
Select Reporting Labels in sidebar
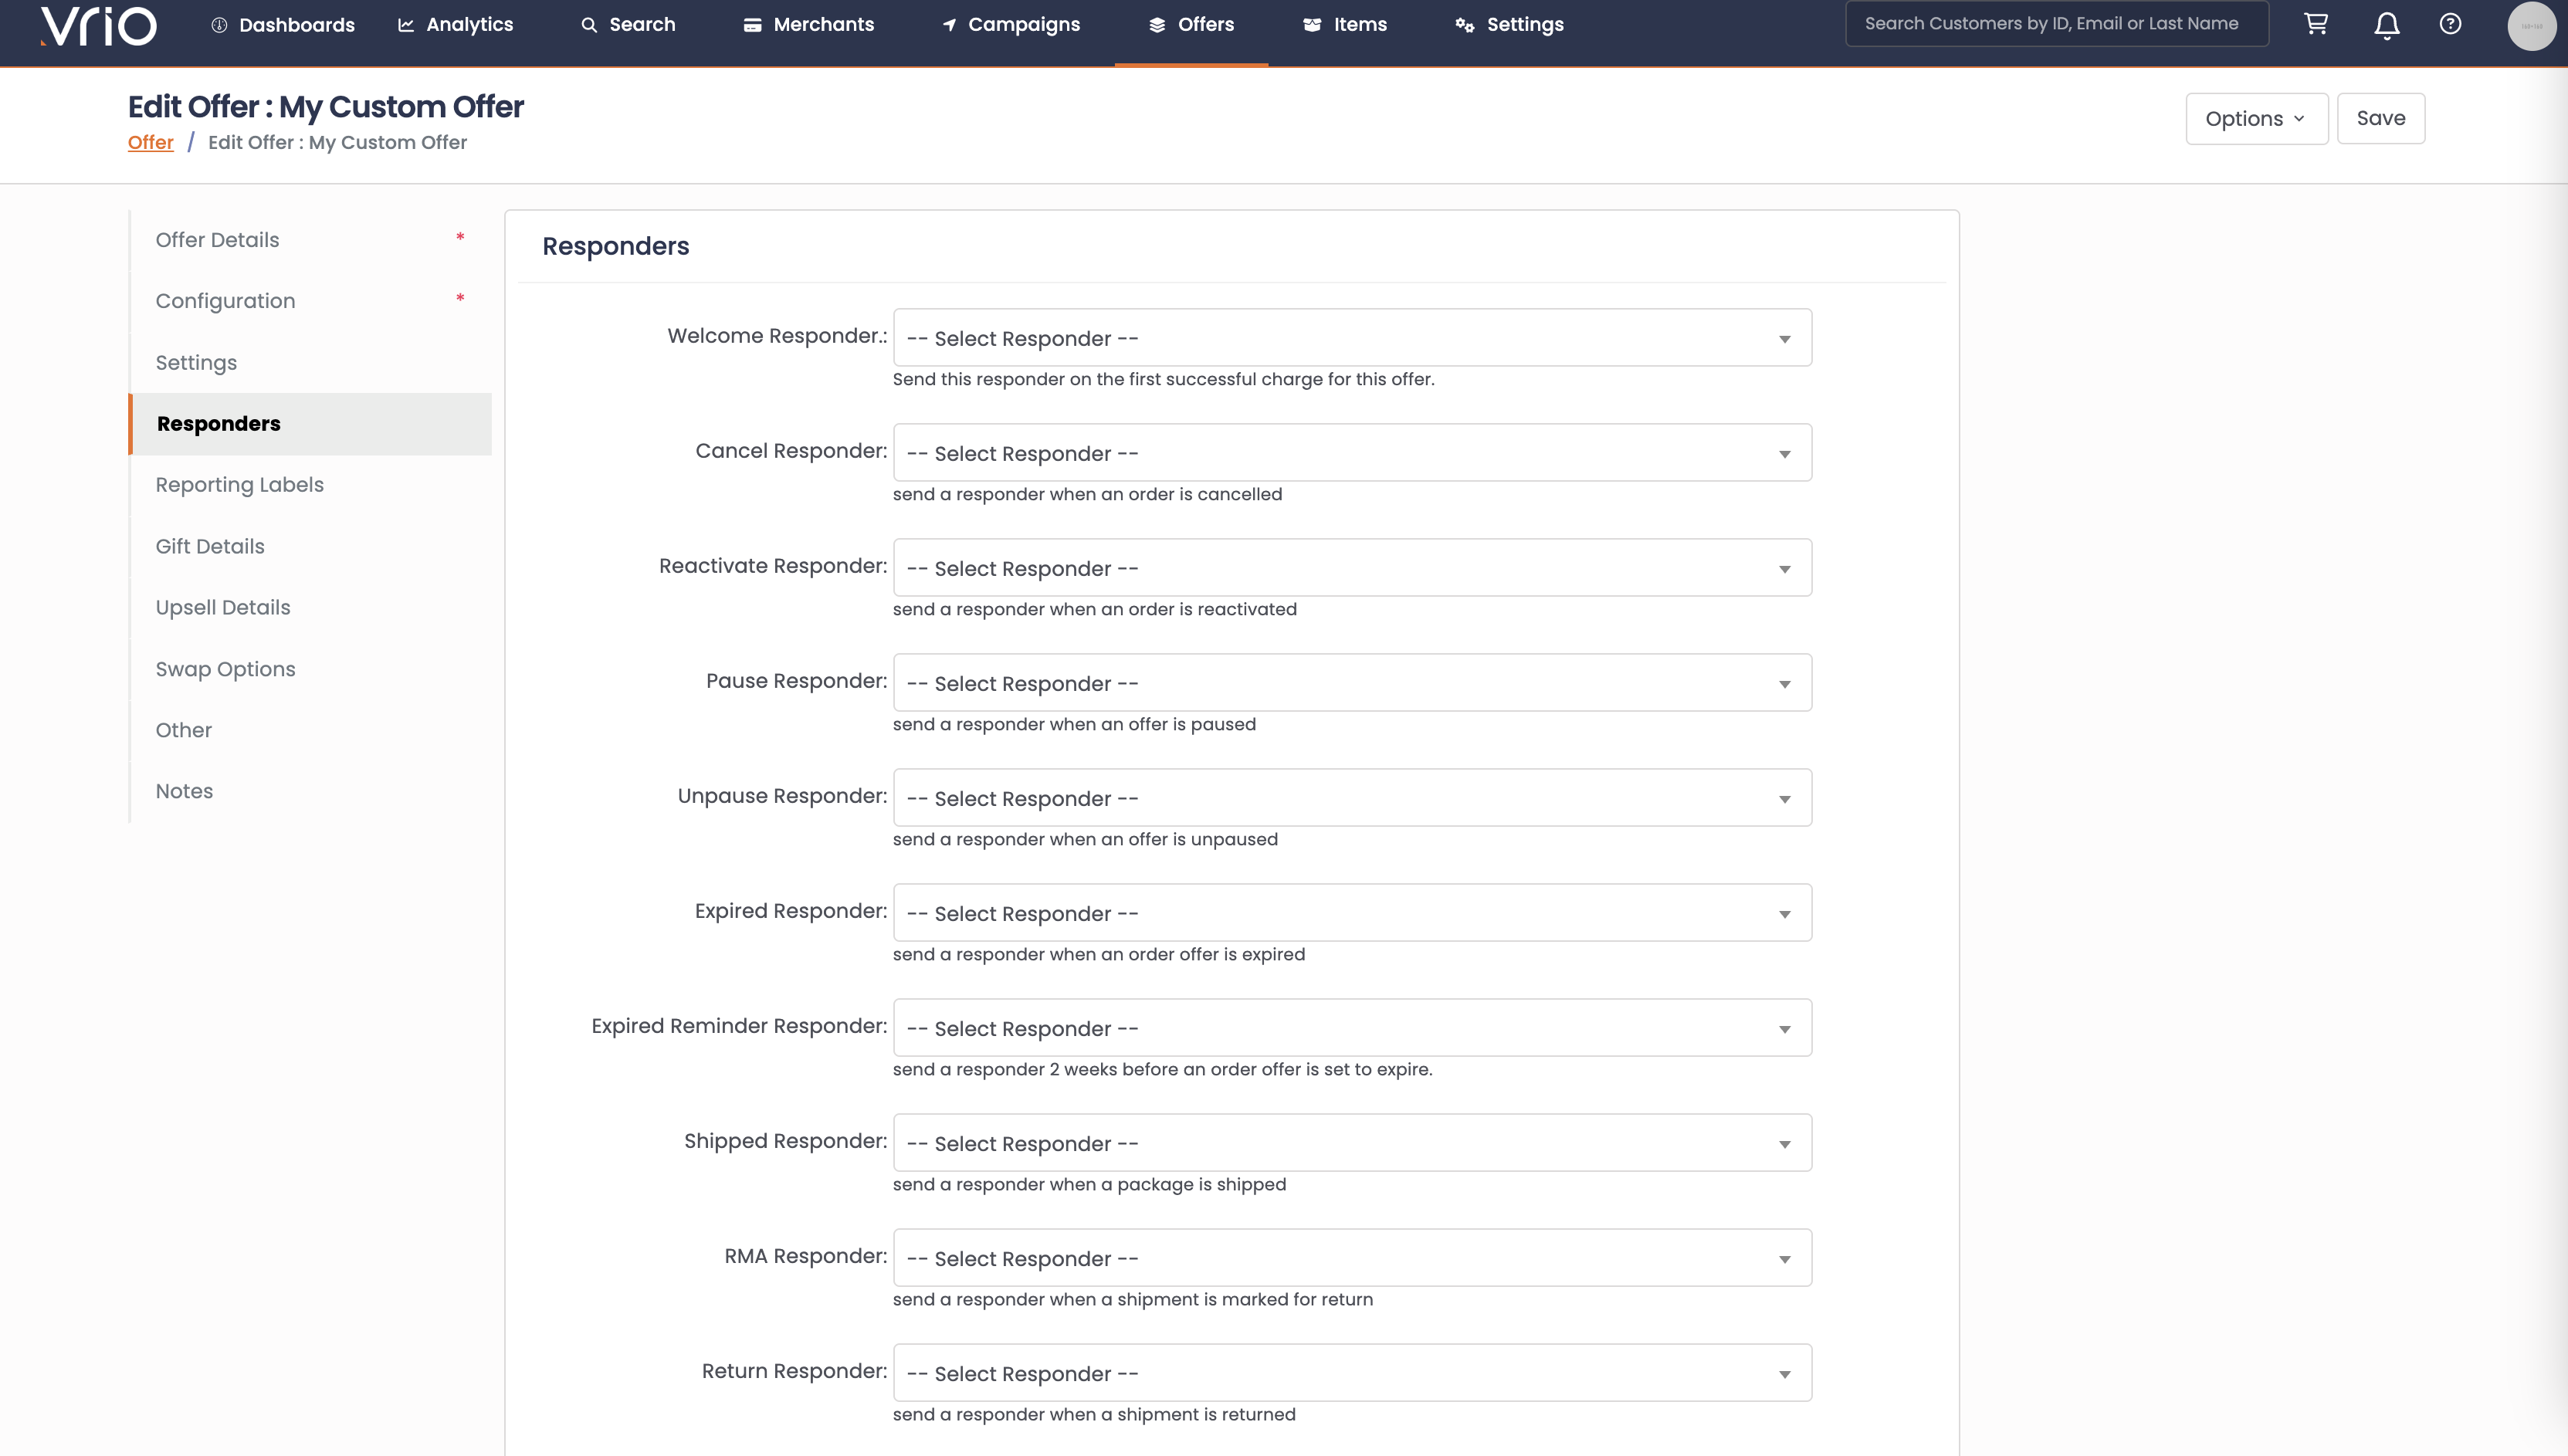(311, 485)
